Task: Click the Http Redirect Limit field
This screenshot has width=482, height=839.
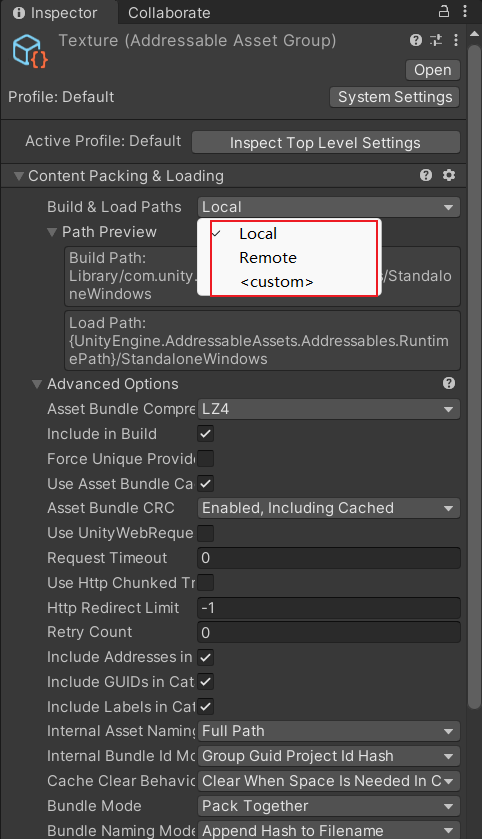Action: click(x=328, y=608)
